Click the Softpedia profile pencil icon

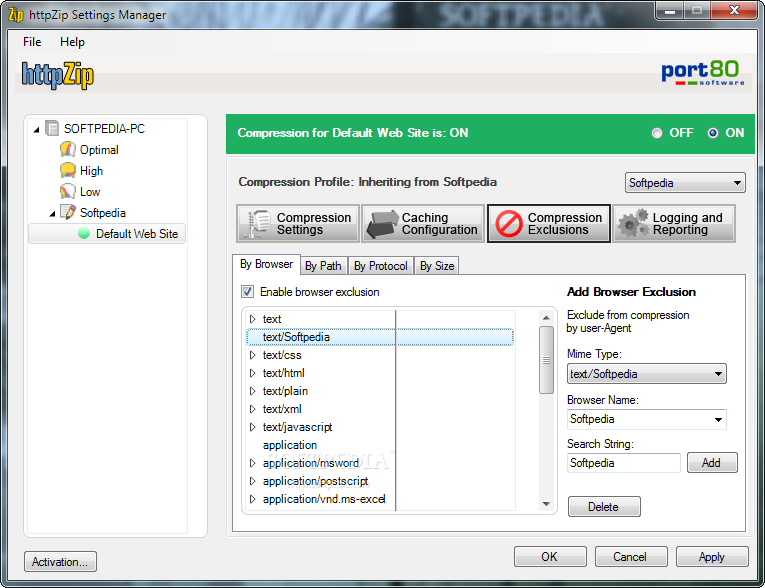pyautogui.click(x=67, y=212)
